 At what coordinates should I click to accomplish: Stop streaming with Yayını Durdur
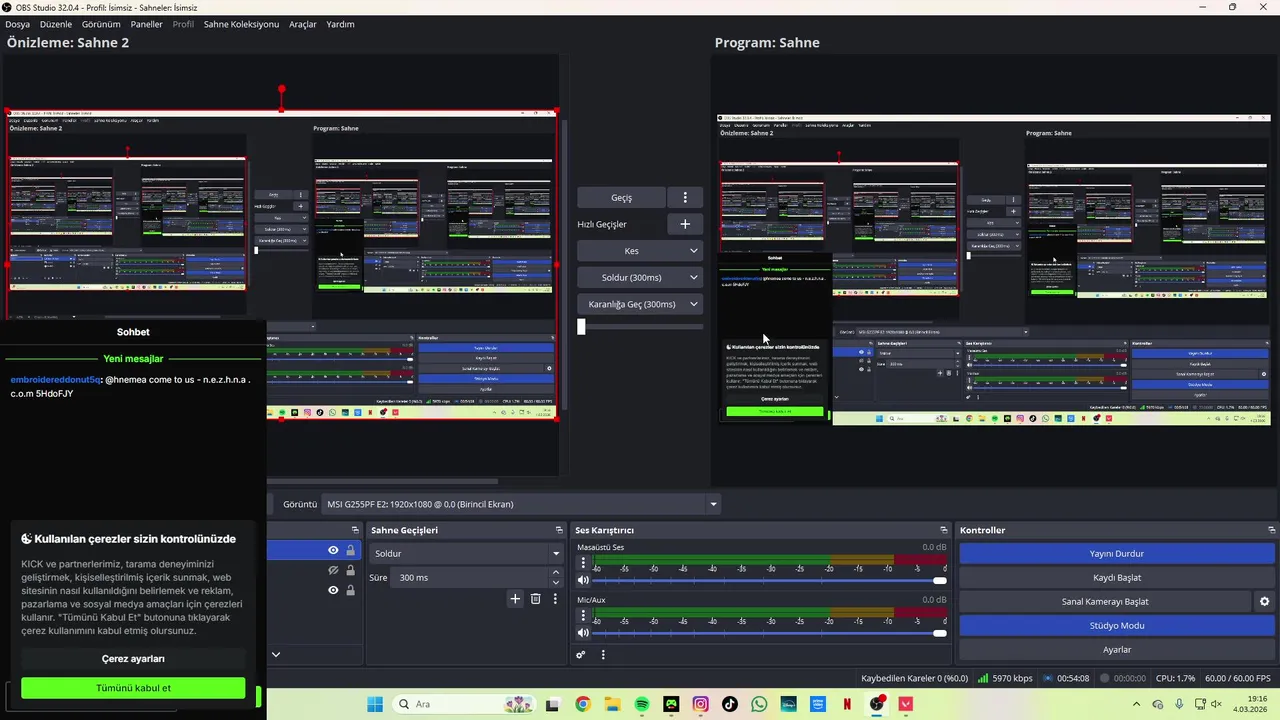pos(1116,553)
